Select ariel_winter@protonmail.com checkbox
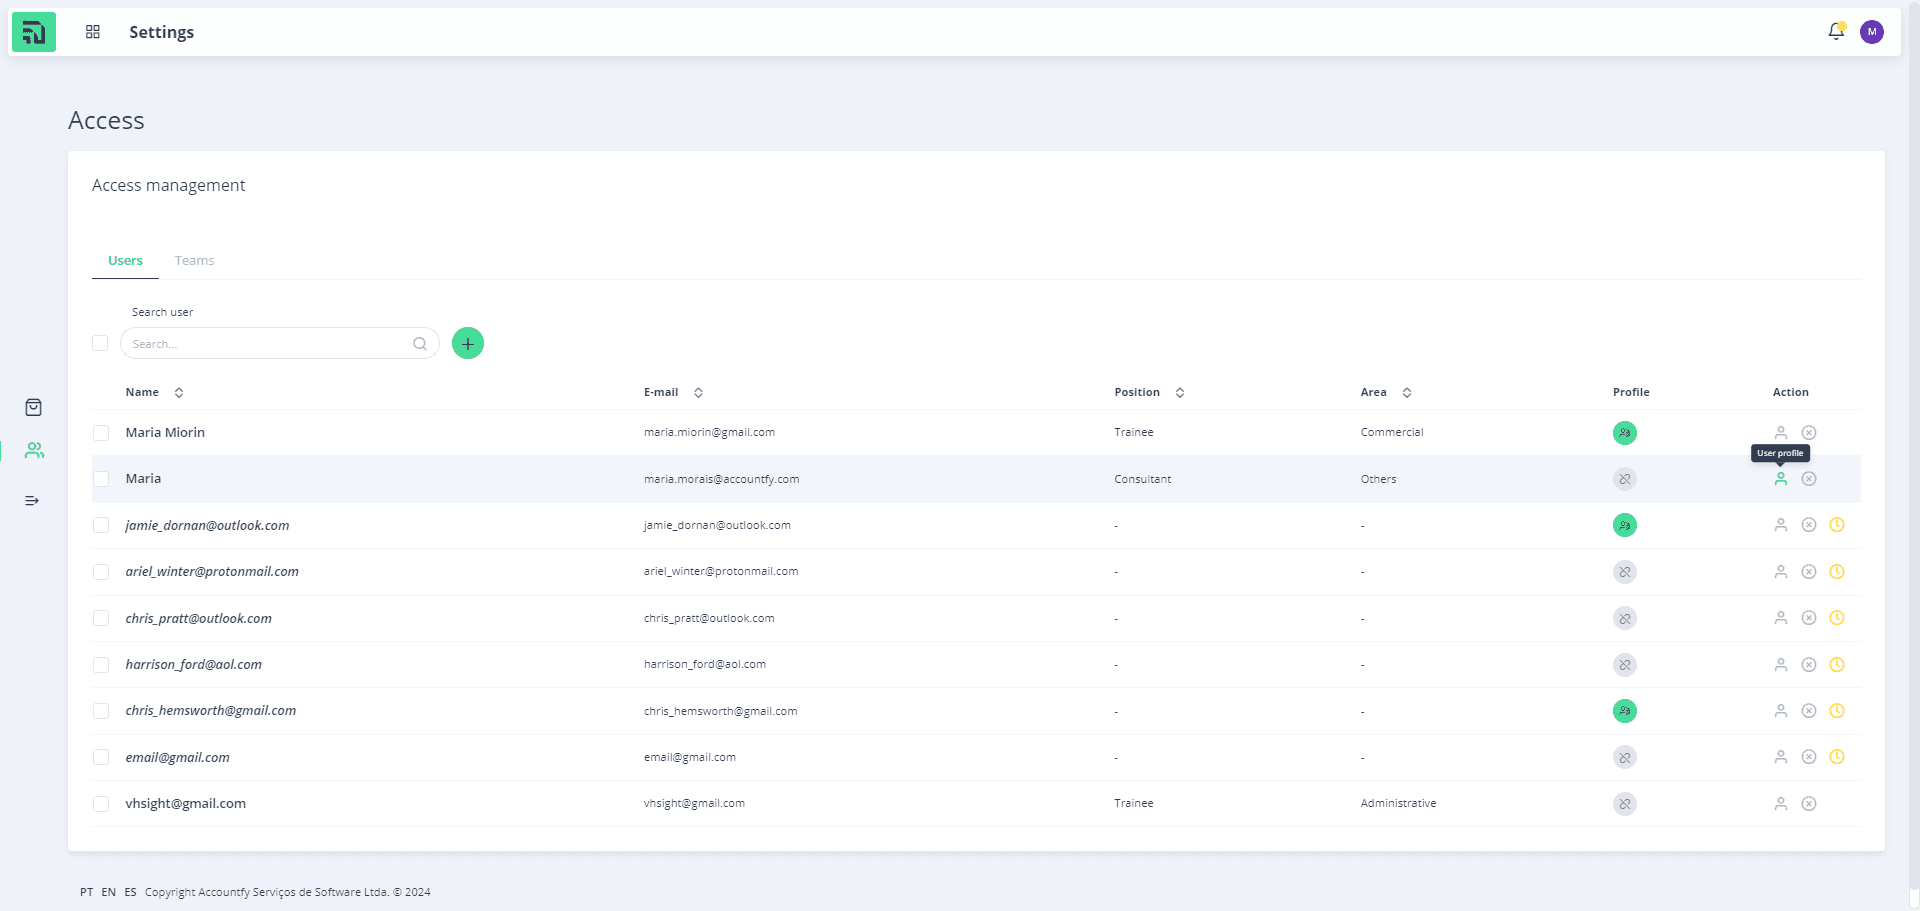 pos(101,572)
